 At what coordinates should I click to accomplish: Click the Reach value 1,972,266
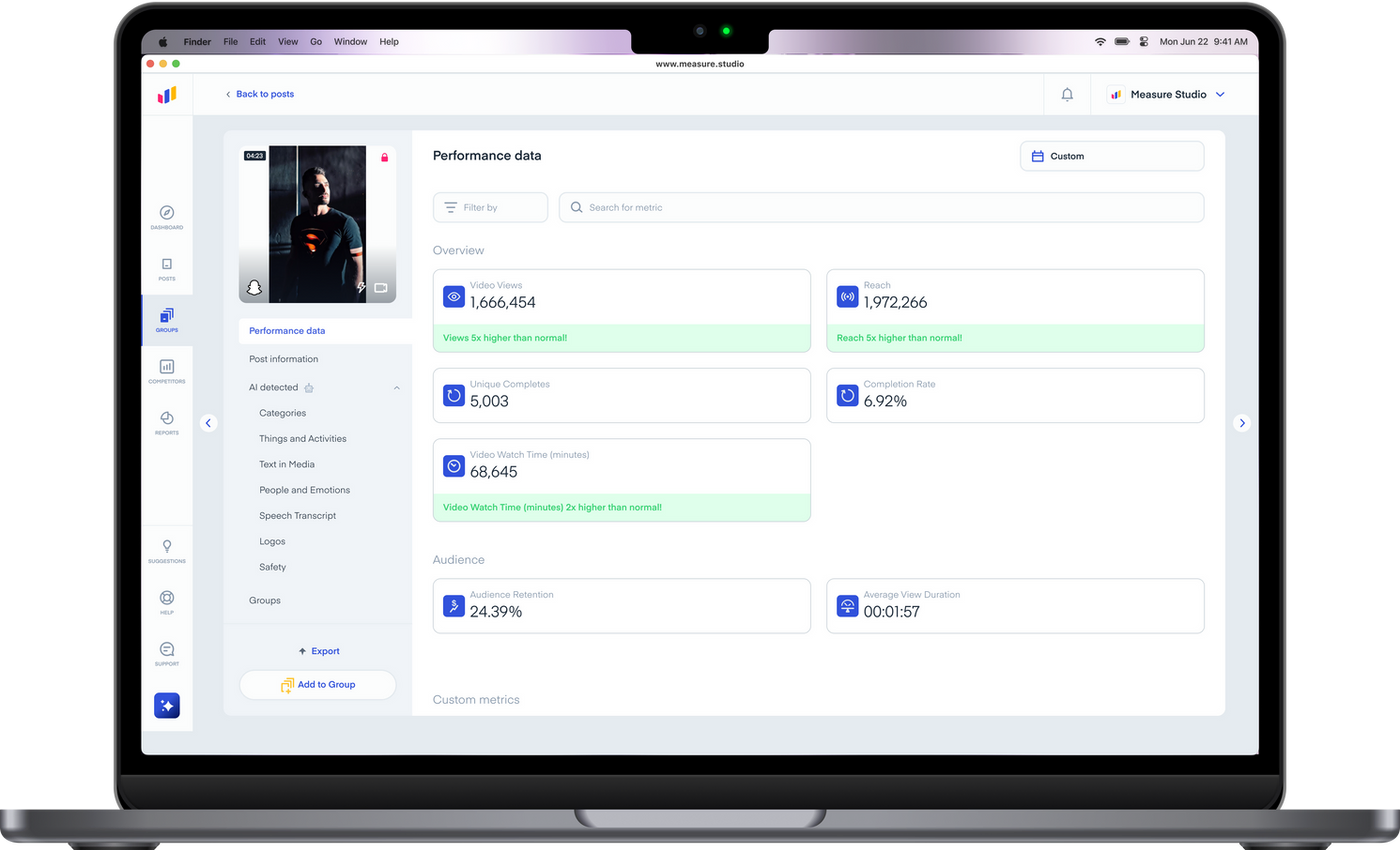coord(896,302)
